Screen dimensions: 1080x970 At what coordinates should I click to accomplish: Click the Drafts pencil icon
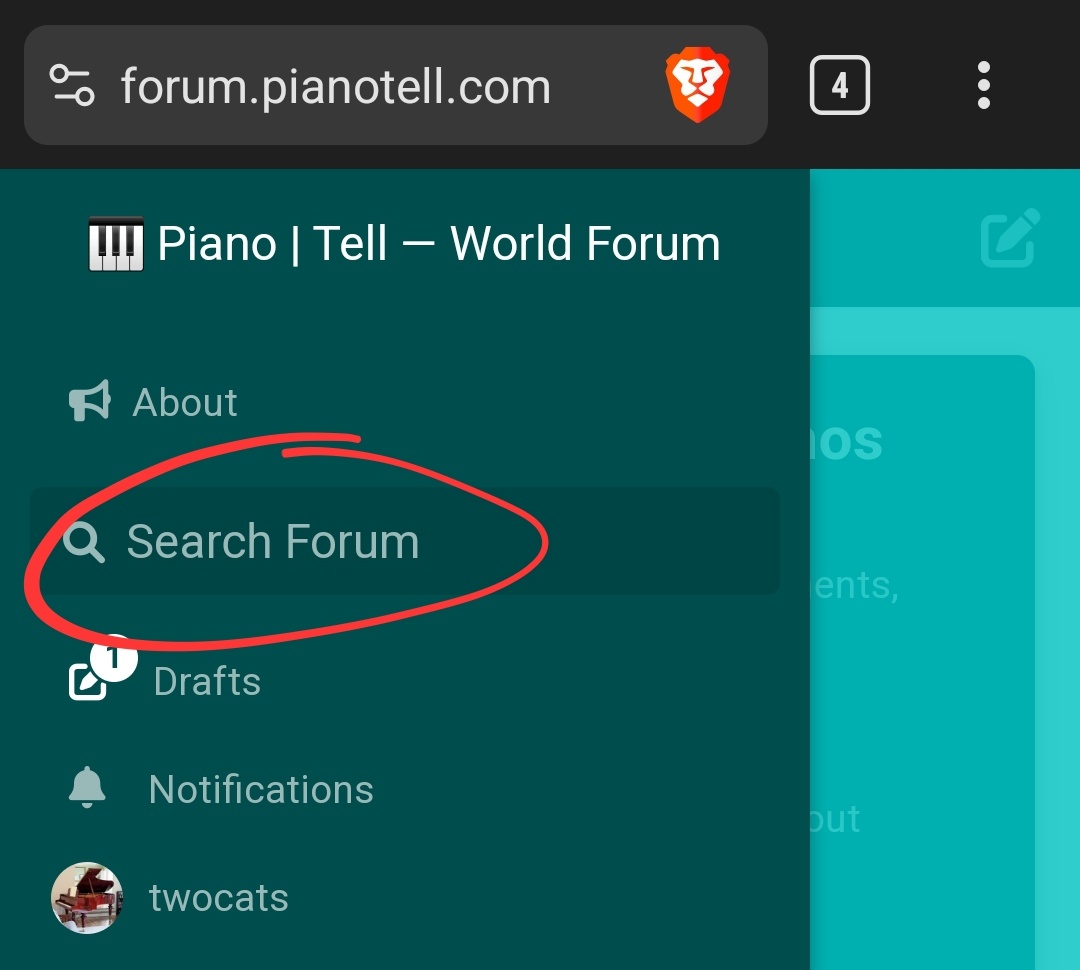pos(86,683)
